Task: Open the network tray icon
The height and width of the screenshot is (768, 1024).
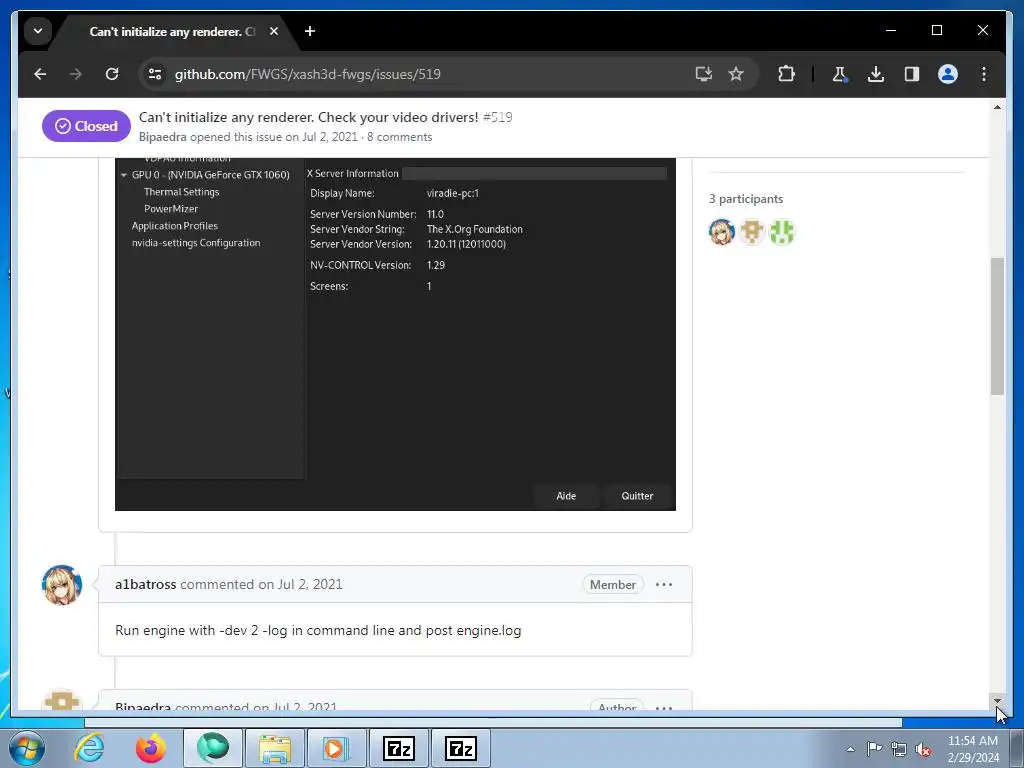Action: [899, 749]
